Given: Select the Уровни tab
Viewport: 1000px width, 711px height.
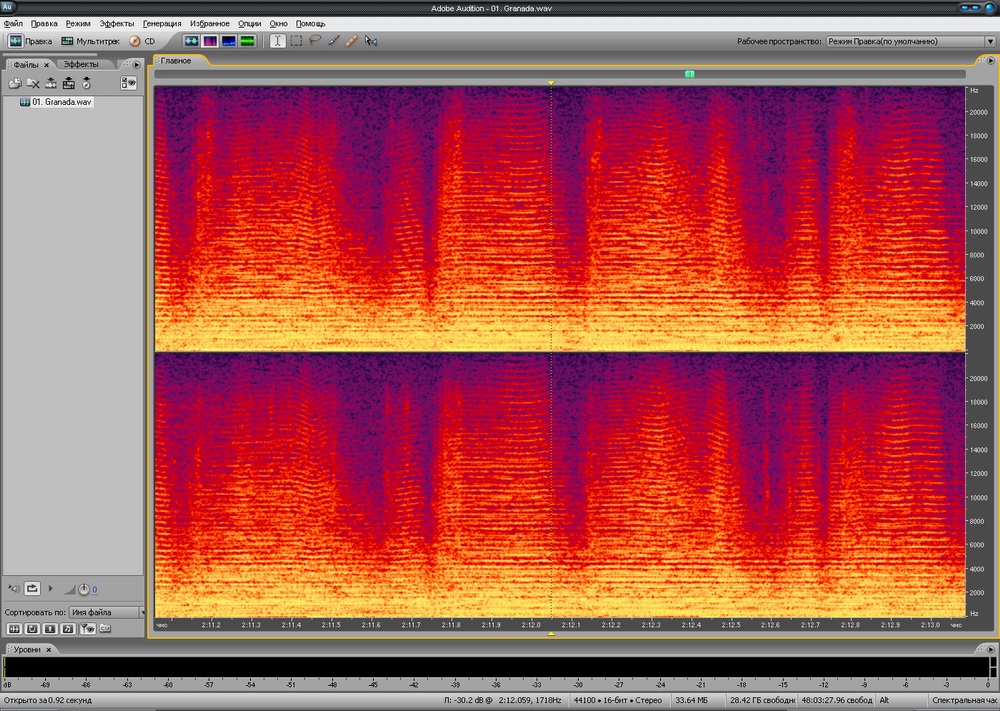Looking at the screenshot, I should tap(27, 649).
